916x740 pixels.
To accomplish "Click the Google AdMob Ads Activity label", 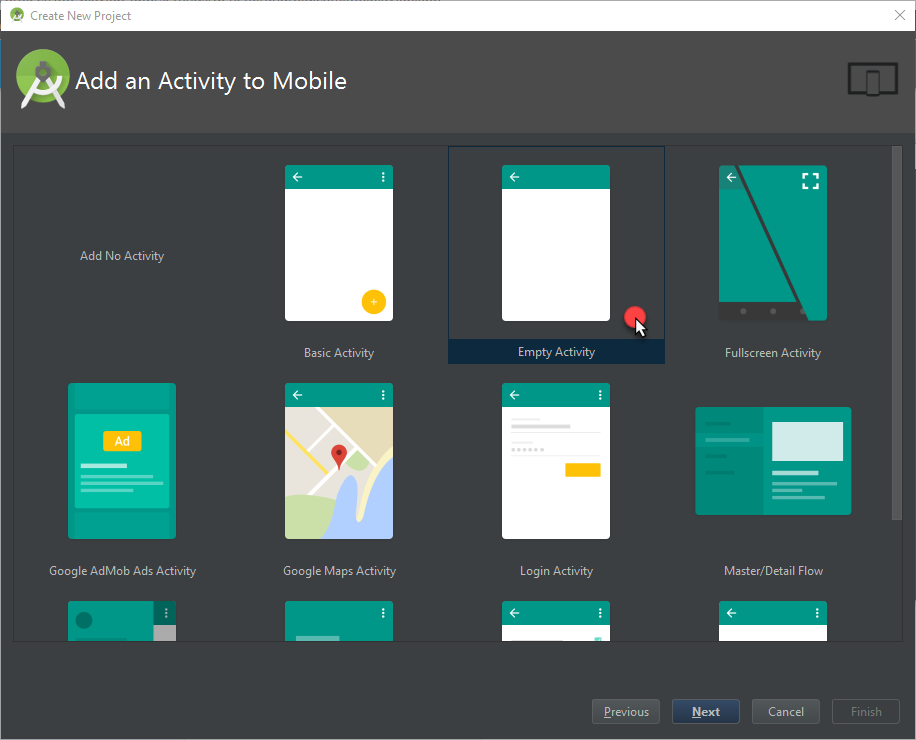I will coord(122,571).
